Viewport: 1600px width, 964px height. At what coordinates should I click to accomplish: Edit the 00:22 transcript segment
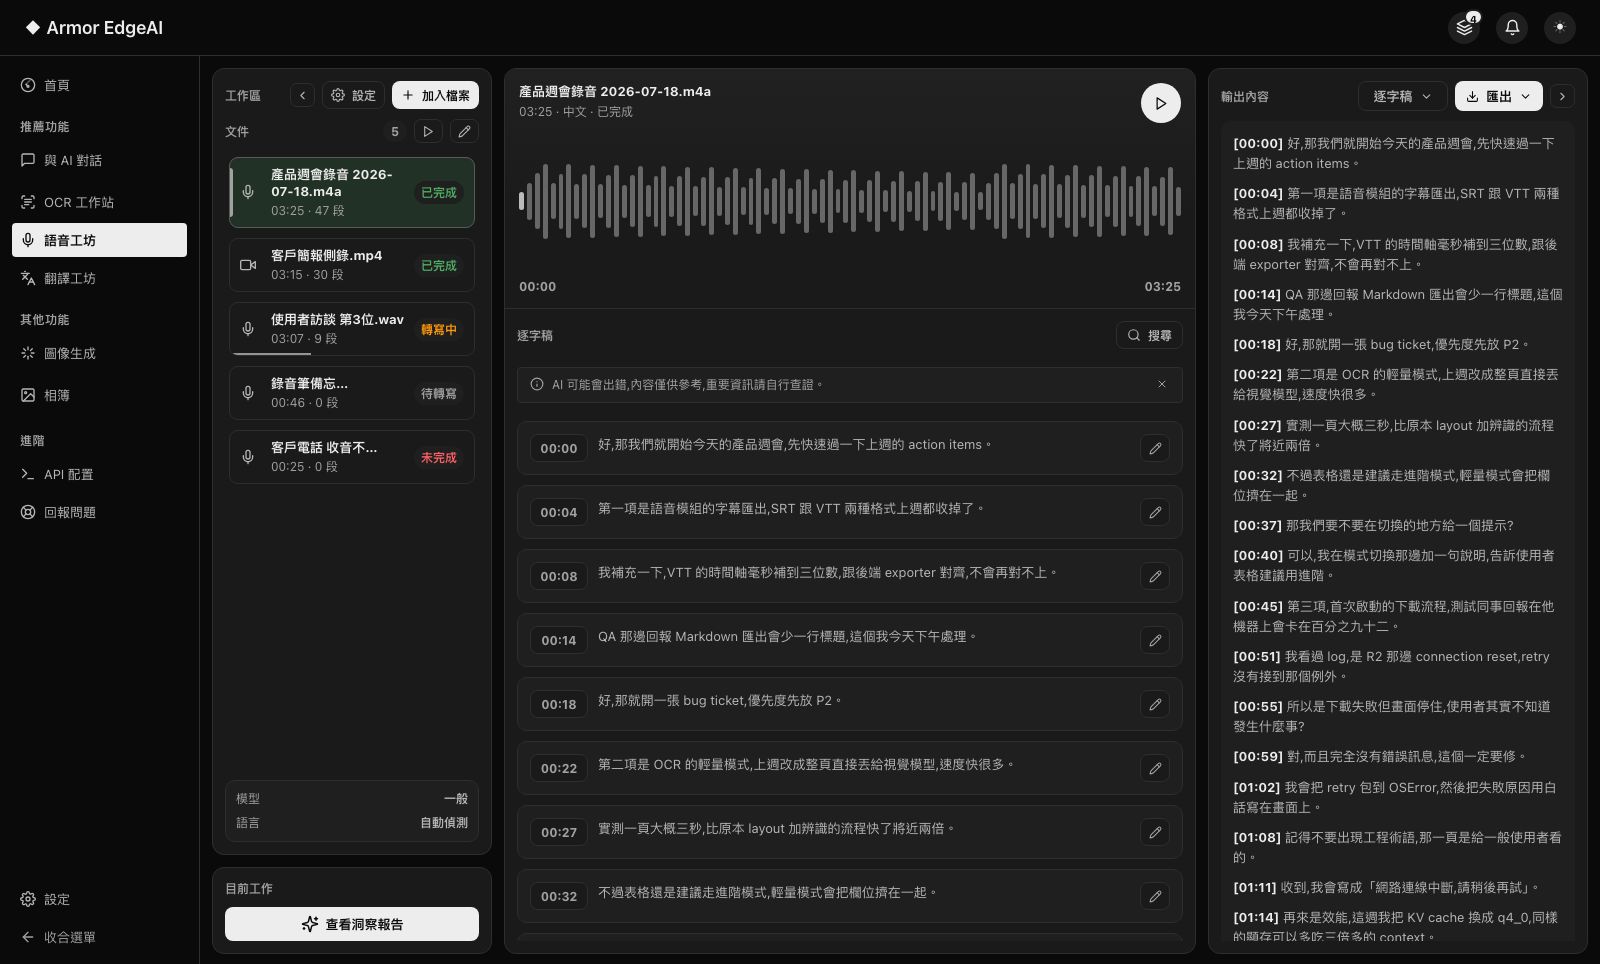point(1155,768)
